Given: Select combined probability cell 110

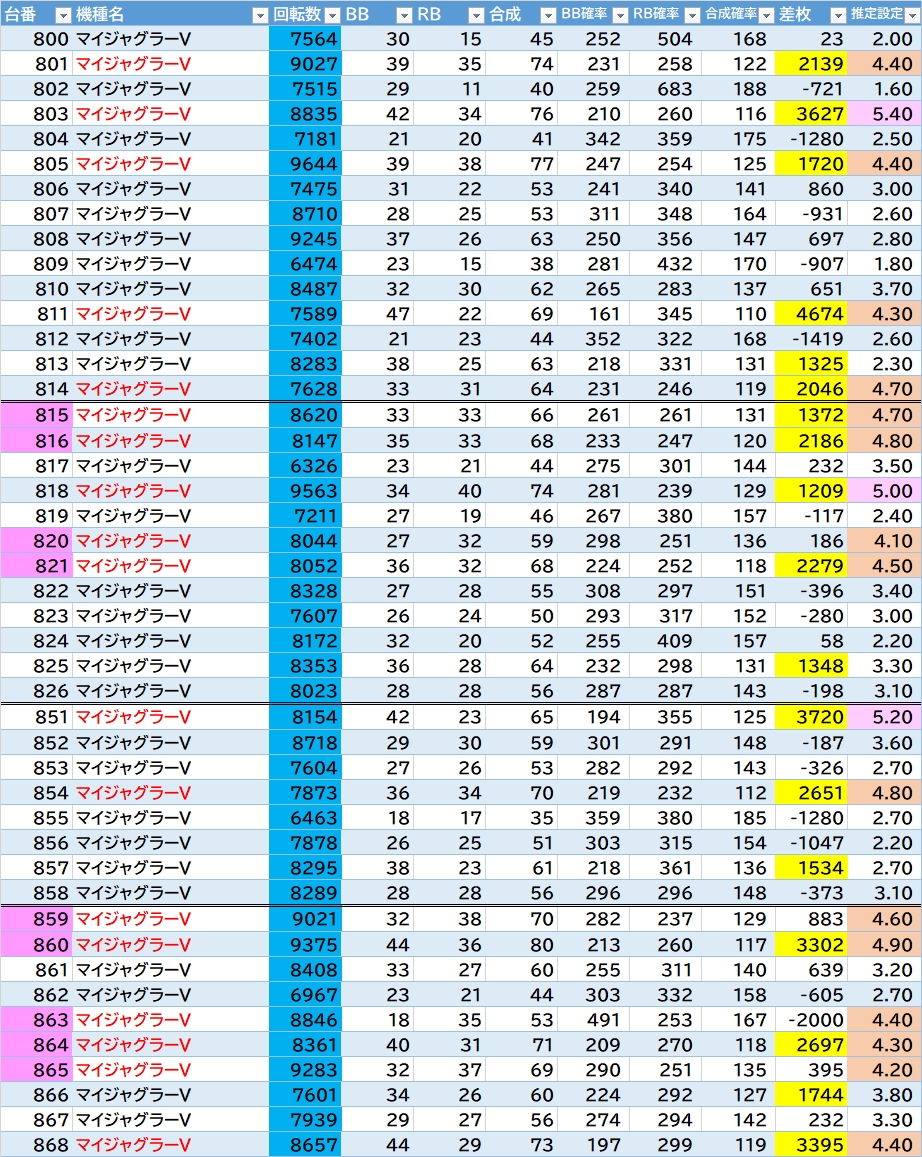Looking at the screenshot, I should 738,314.
